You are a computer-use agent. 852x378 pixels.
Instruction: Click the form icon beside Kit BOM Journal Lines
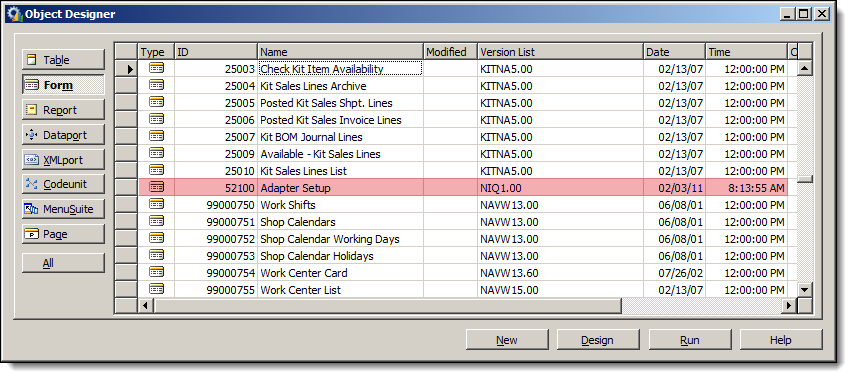coord(156,136)
